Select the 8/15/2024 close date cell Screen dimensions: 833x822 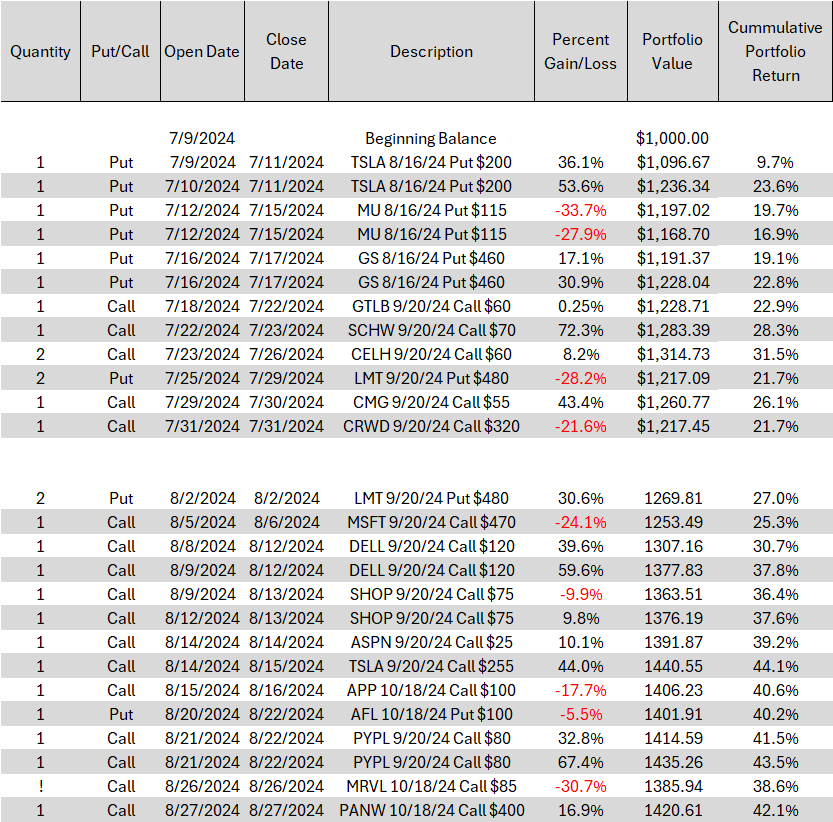point(286,666)
